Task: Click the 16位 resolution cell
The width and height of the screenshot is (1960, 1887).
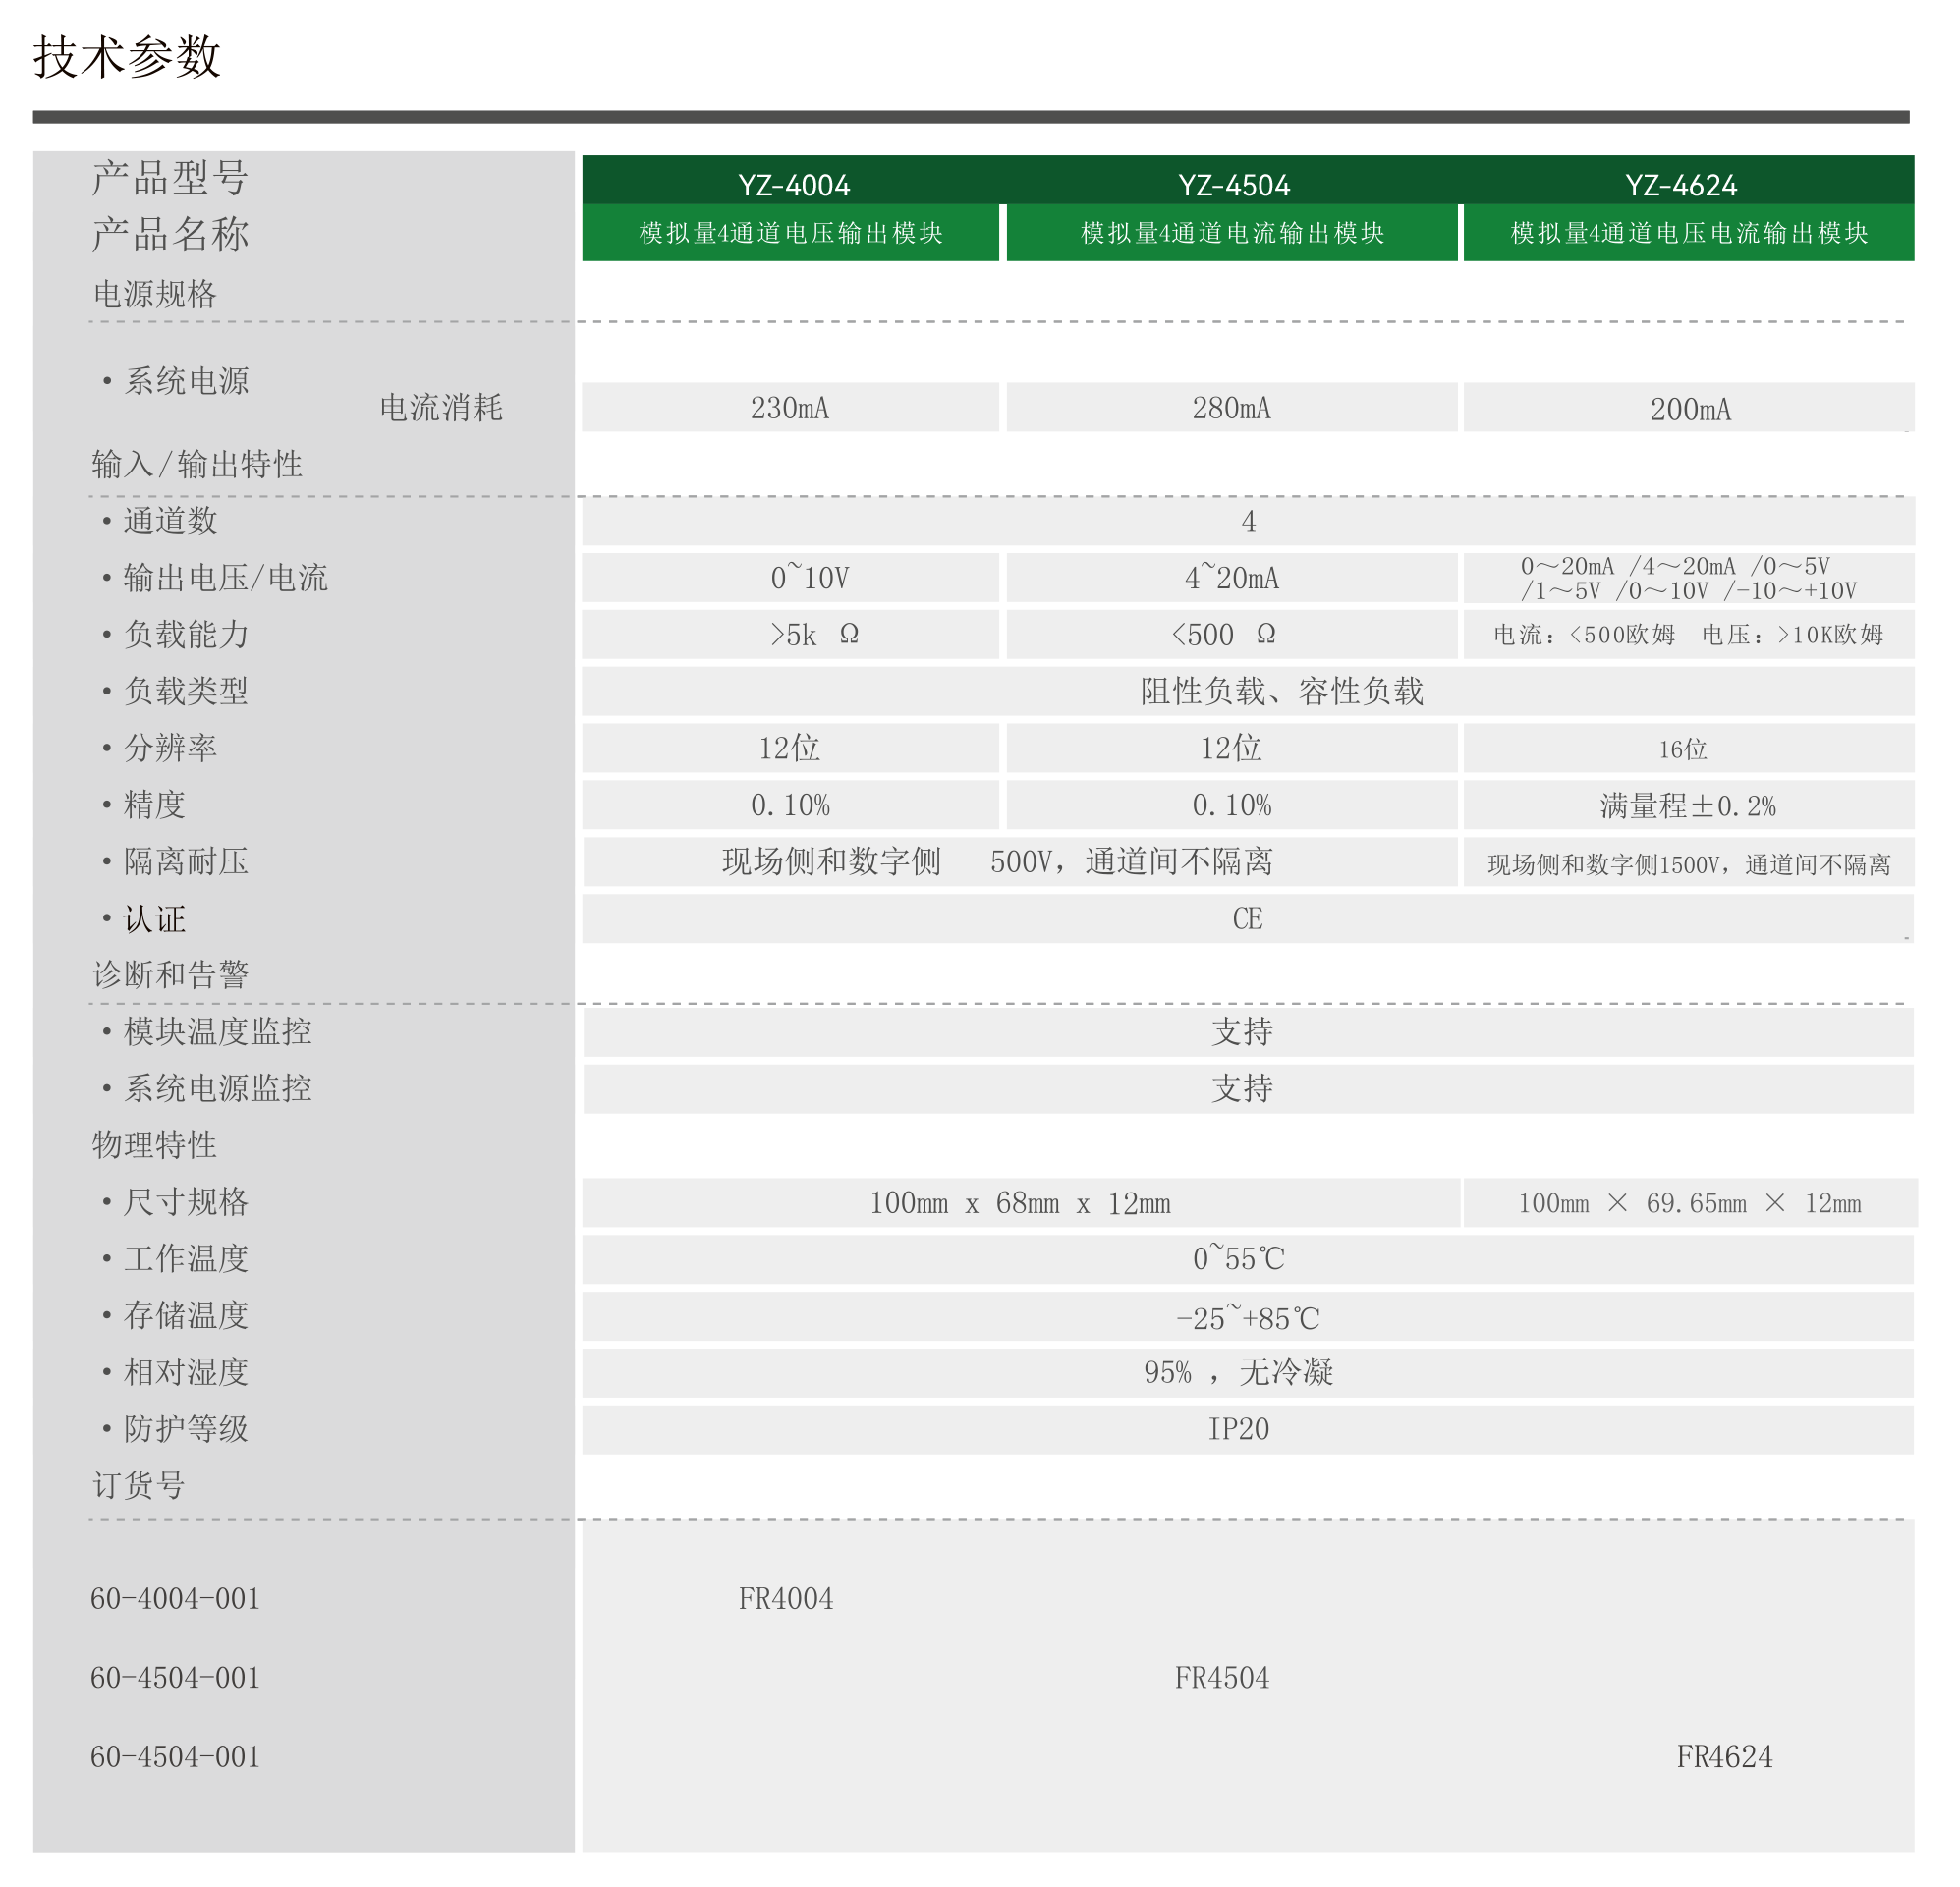Action: tap(1682, 749)
